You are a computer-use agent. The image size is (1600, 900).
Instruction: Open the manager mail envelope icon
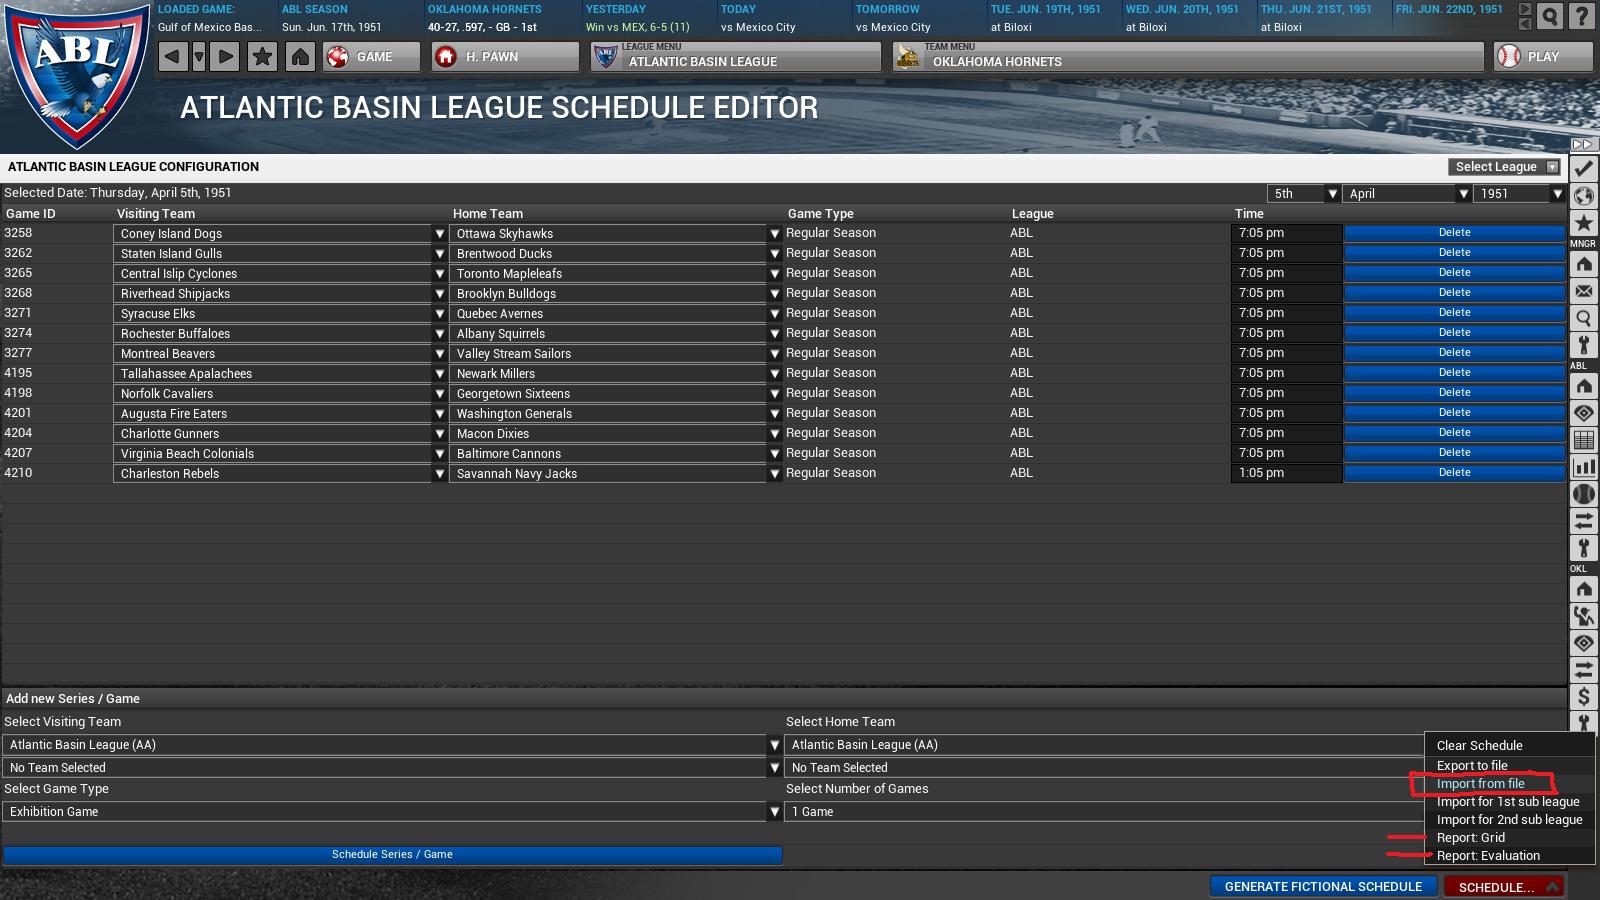(1584, 291)
